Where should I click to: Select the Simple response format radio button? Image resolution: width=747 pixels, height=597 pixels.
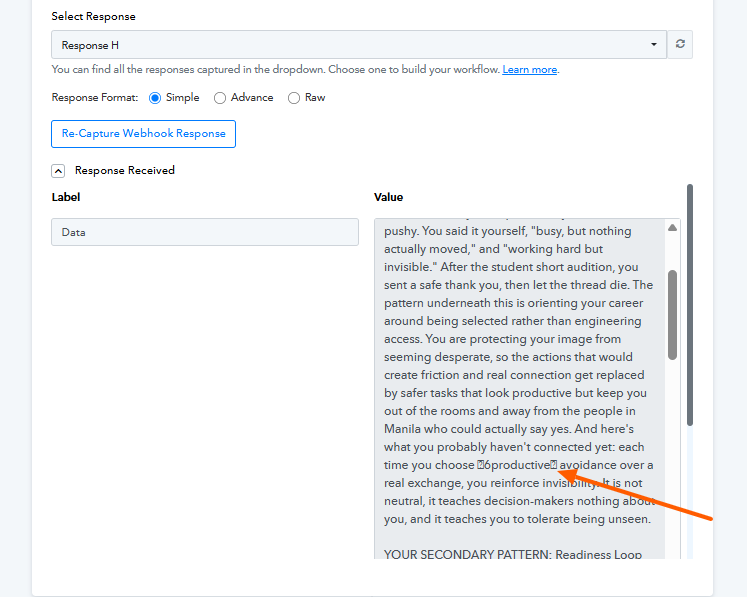155,98
